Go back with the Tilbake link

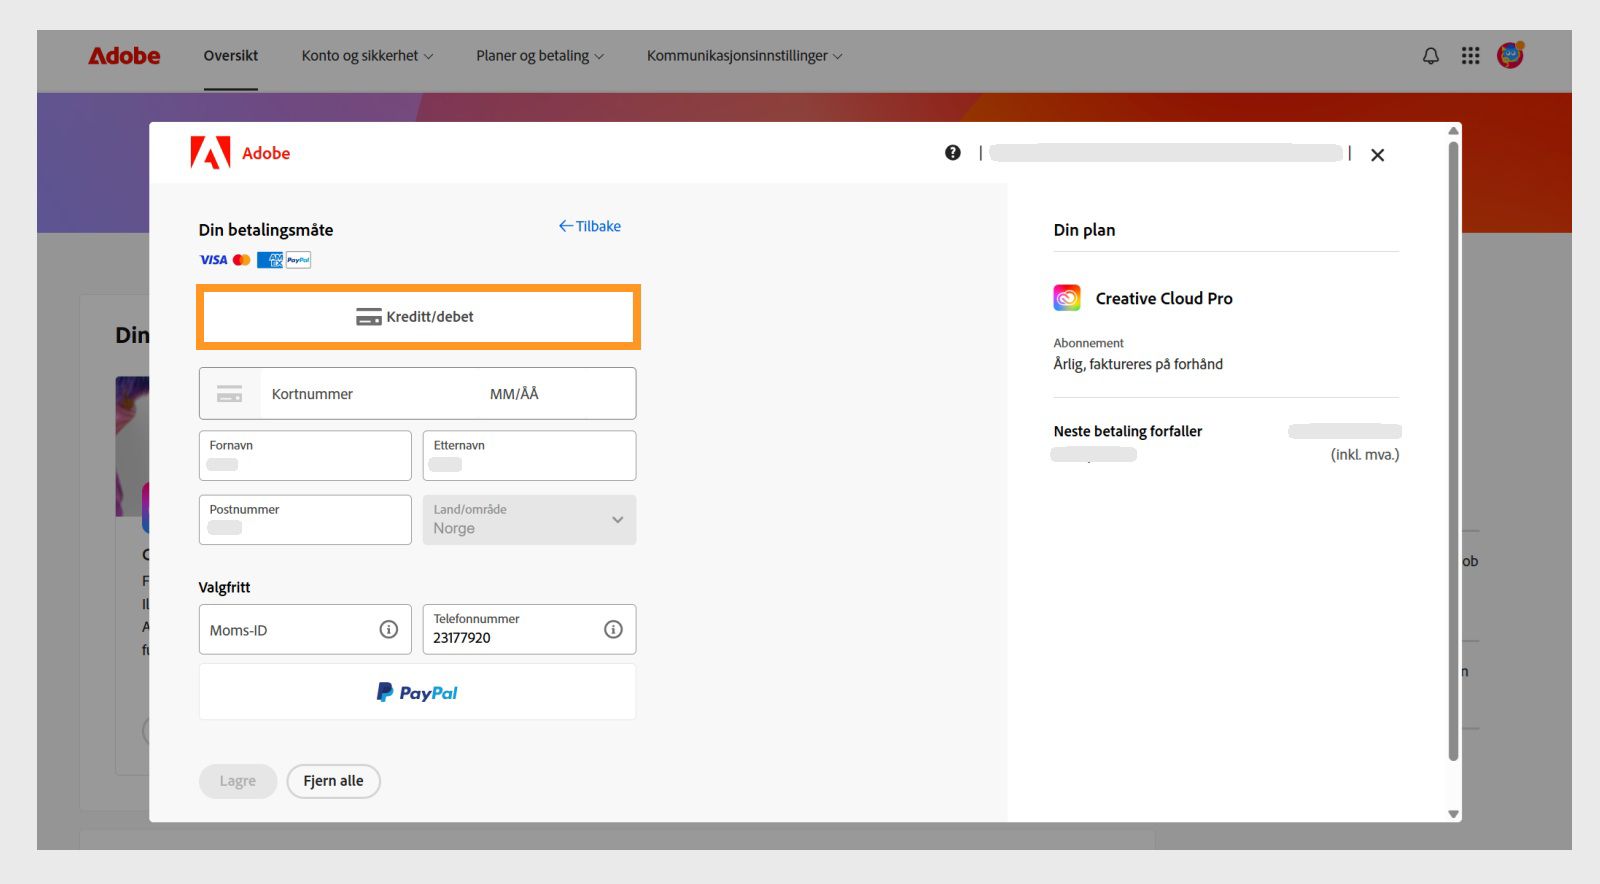click(590, 226)
